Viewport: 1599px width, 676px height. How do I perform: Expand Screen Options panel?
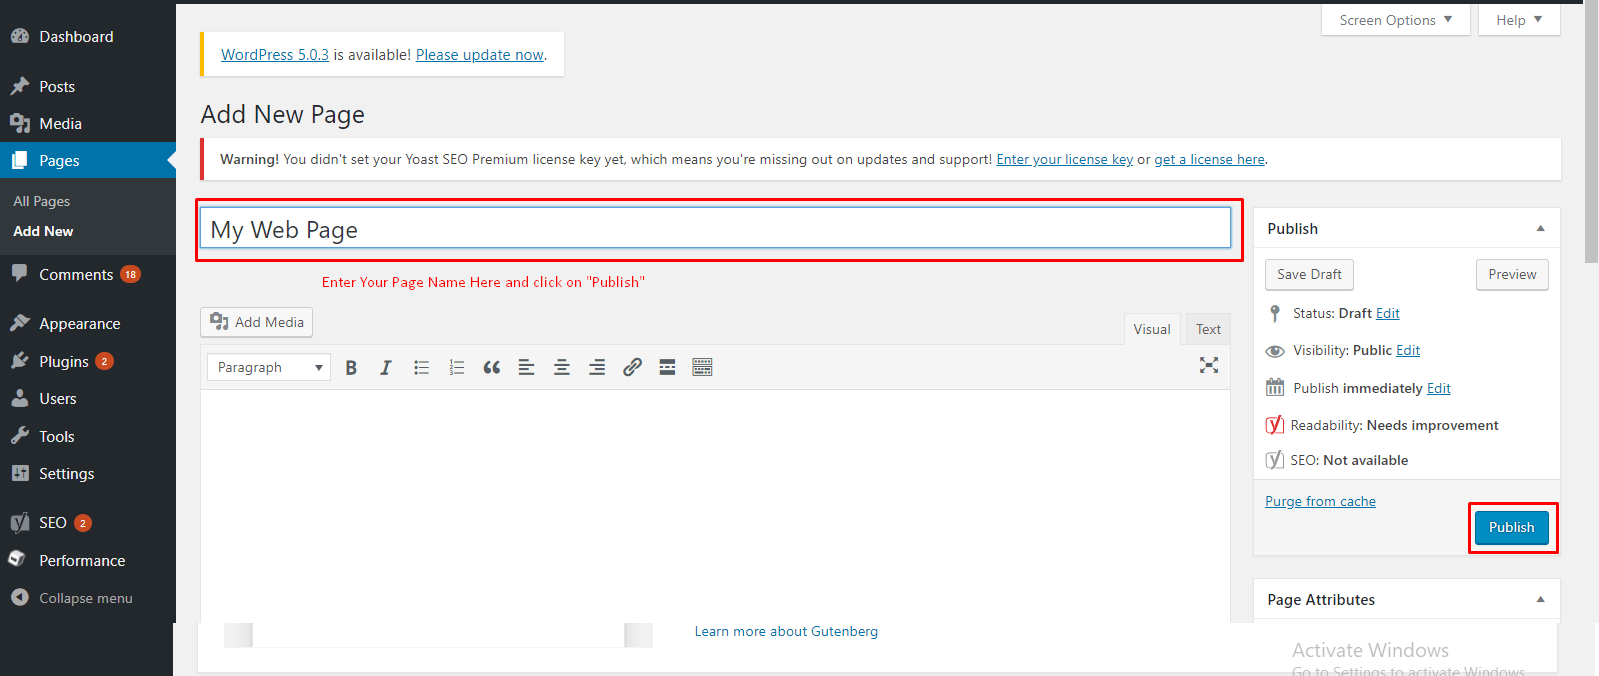point(1396,20)
